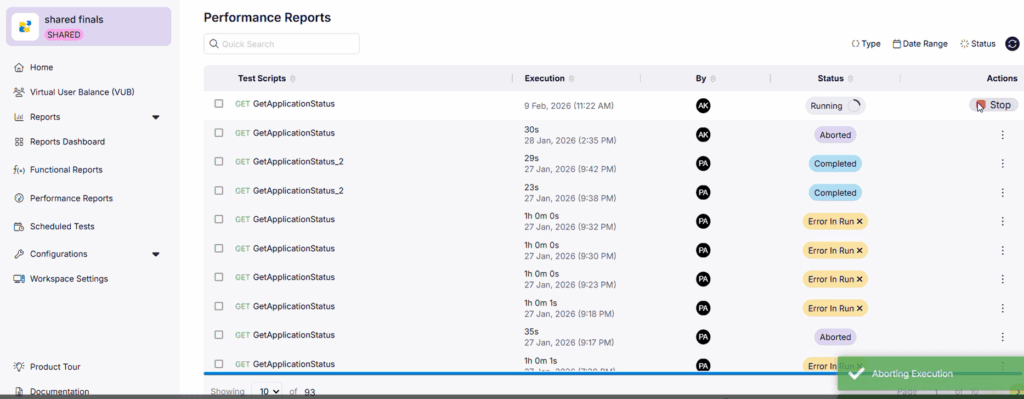Image resolution: width=1024 pixels, height=399 pixels.
Task: Select checkbox for the Running 11:22 AM run
Action: [219, 104]
